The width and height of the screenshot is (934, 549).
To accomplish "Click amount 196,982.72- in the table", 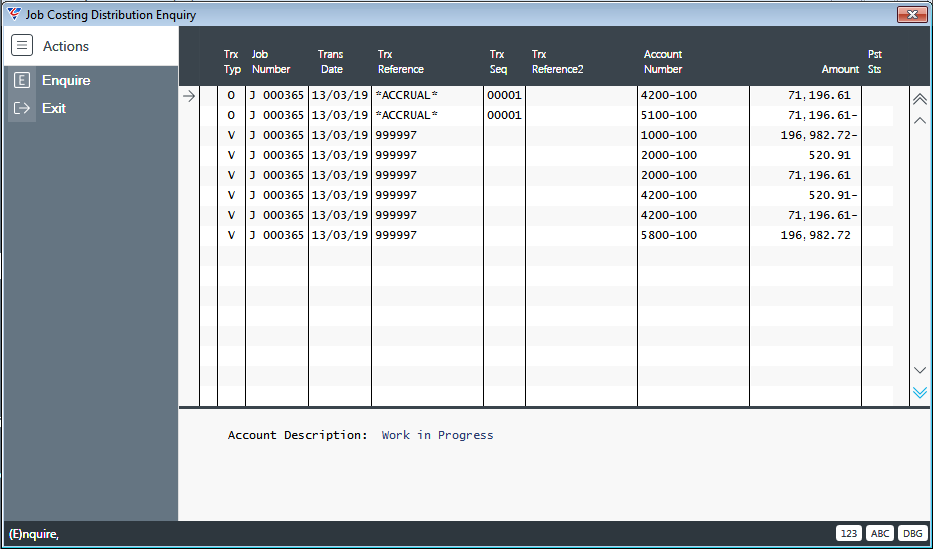I will [819, 135].
